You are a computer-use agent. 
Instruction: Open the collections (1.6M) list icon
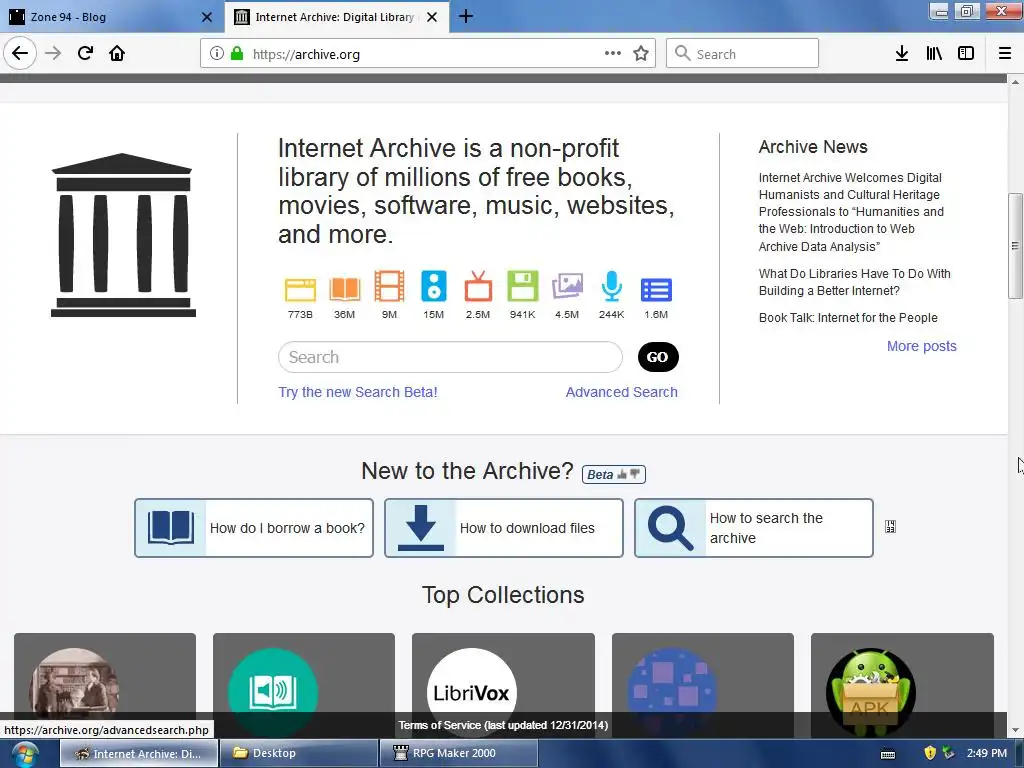pyautogui.click(x=656, y=290)
